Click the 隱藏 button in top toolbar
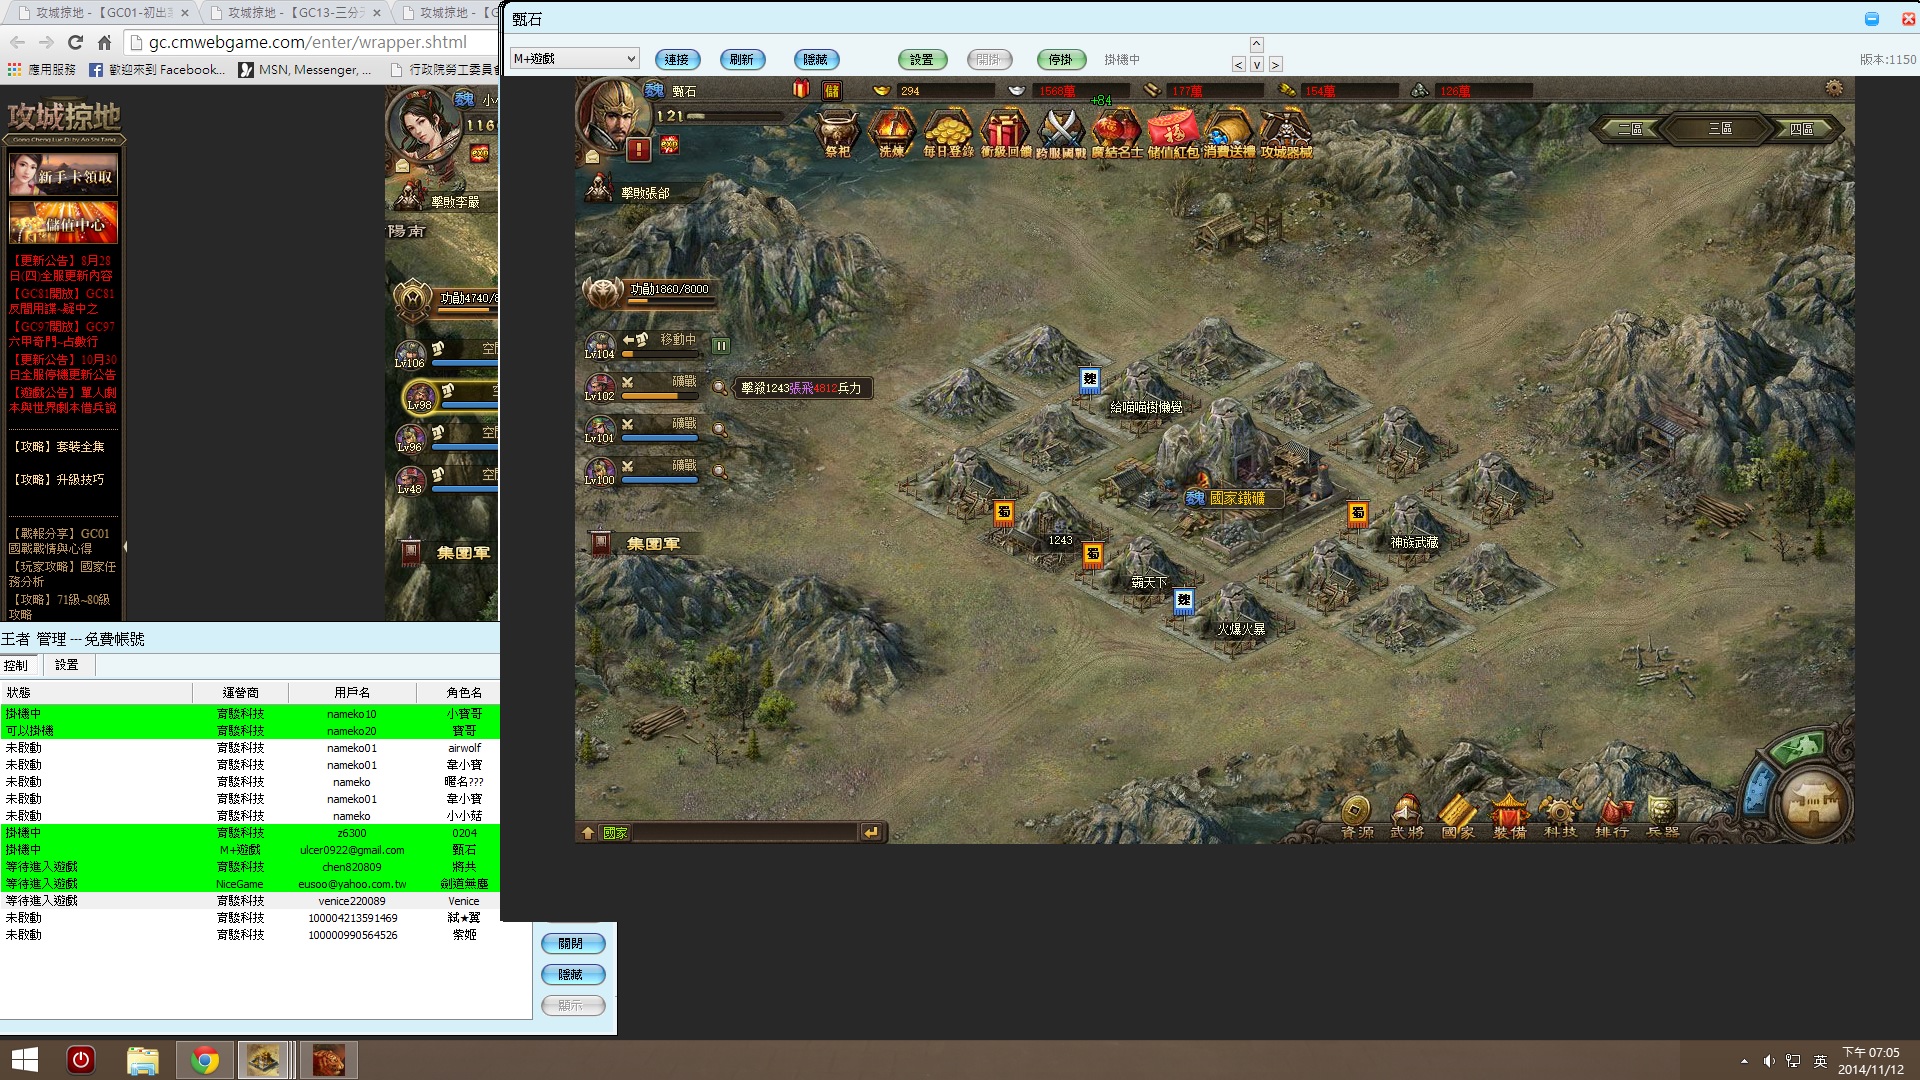Image resolution: width=1920 pixels, height=1080 pixels. 816,60
